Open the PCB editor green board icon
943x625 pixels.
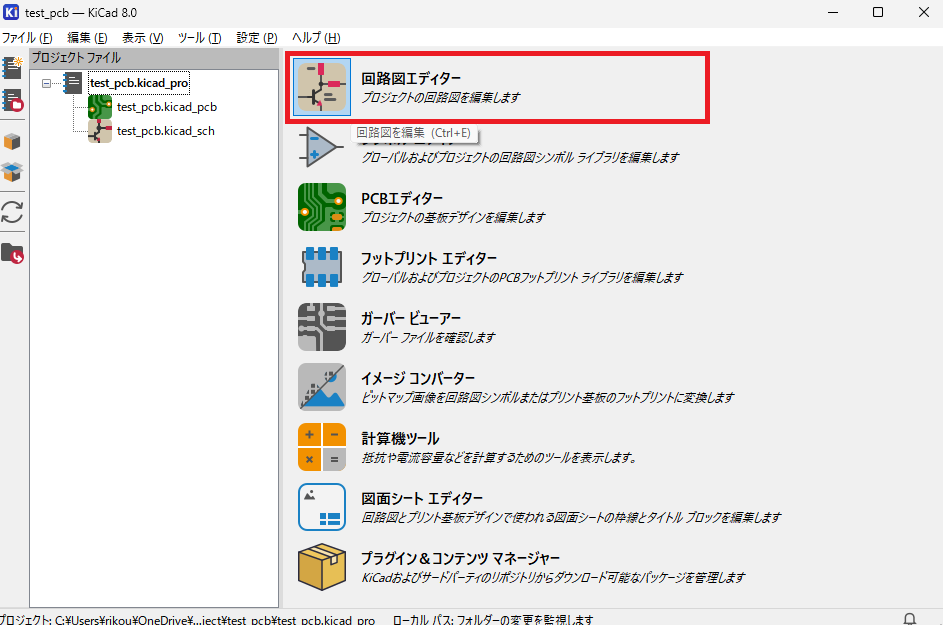[x=322, y=207]
